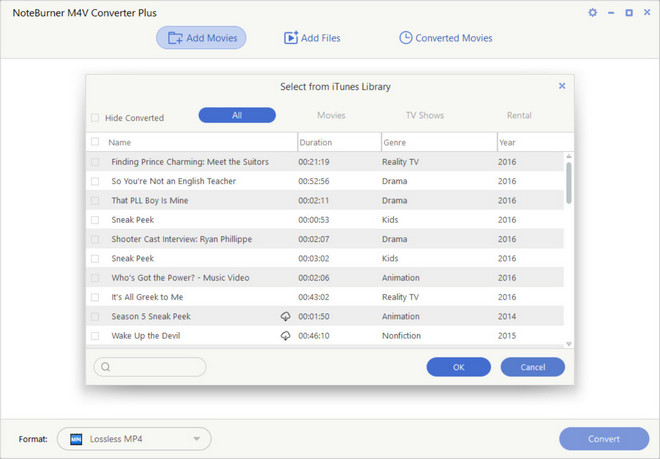Toggle the Hide Converted checkbox
The height and width of the screenshot is (459, 660).
pyautogui.click(x=96, y=118)
